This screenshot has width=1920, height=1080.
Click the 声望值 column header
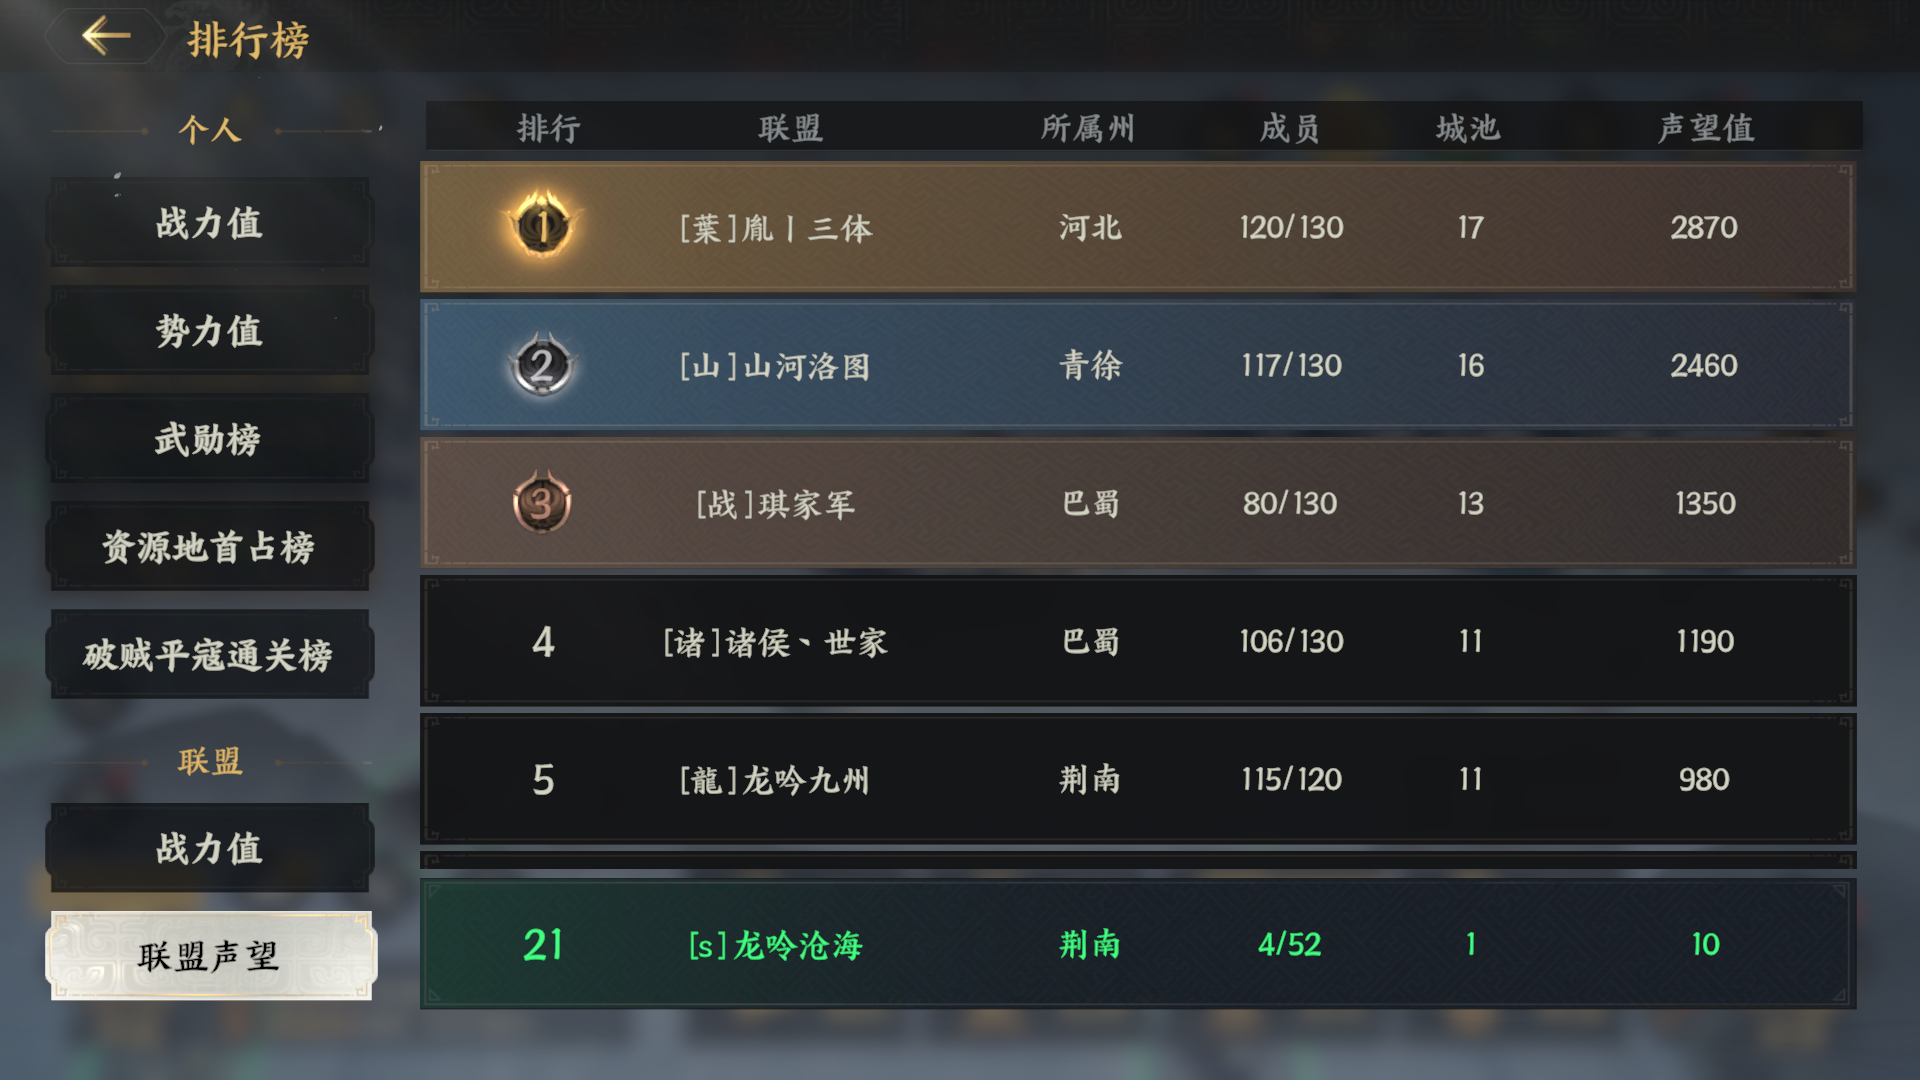coord(1706,128)
